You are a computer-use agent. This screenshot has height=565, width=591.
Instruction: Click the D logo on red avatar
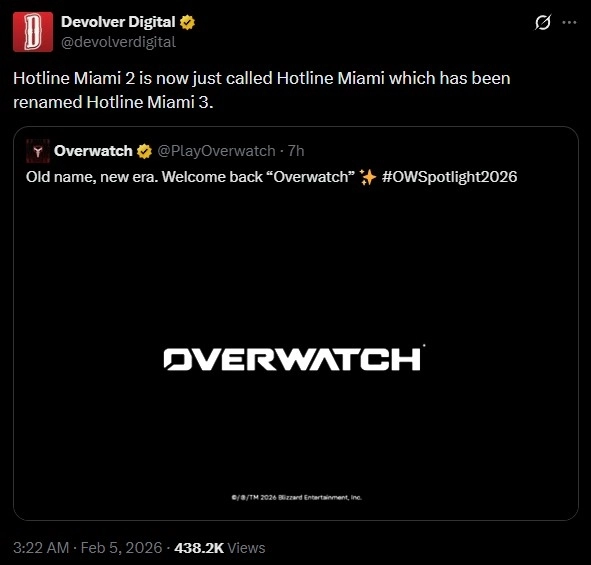click(x=33, y=32)
